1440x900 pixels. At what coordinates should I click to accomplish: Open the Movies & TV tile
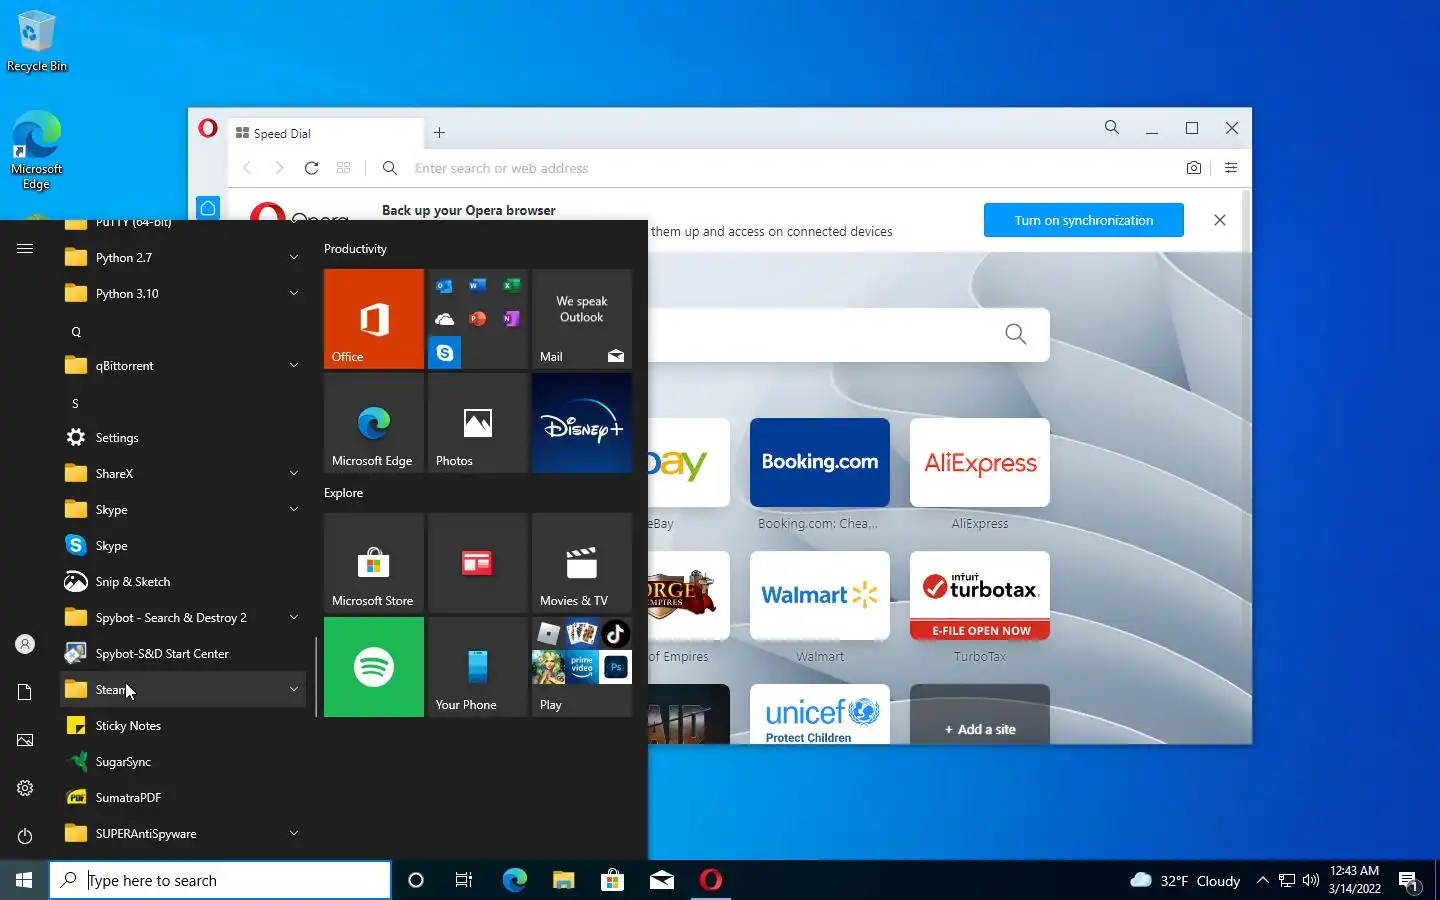[x=582, y=563]
